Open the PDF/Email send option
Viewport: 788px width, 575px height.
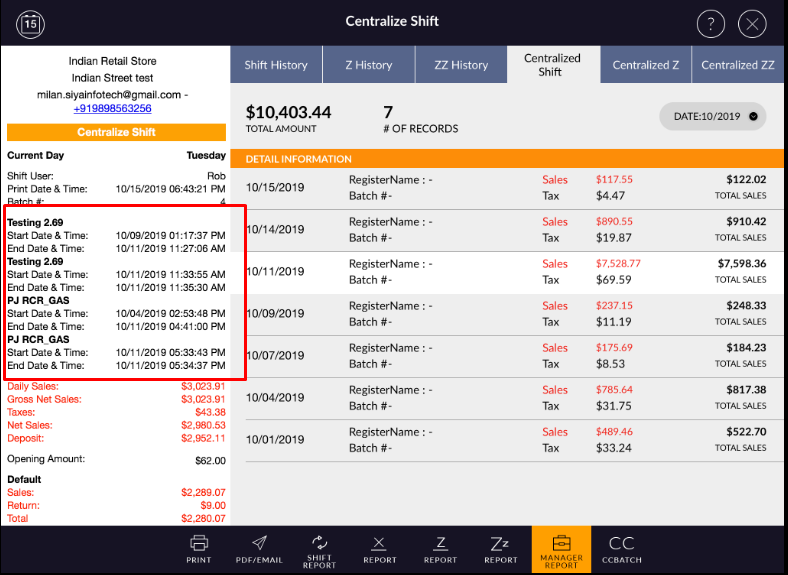[259, 548]
